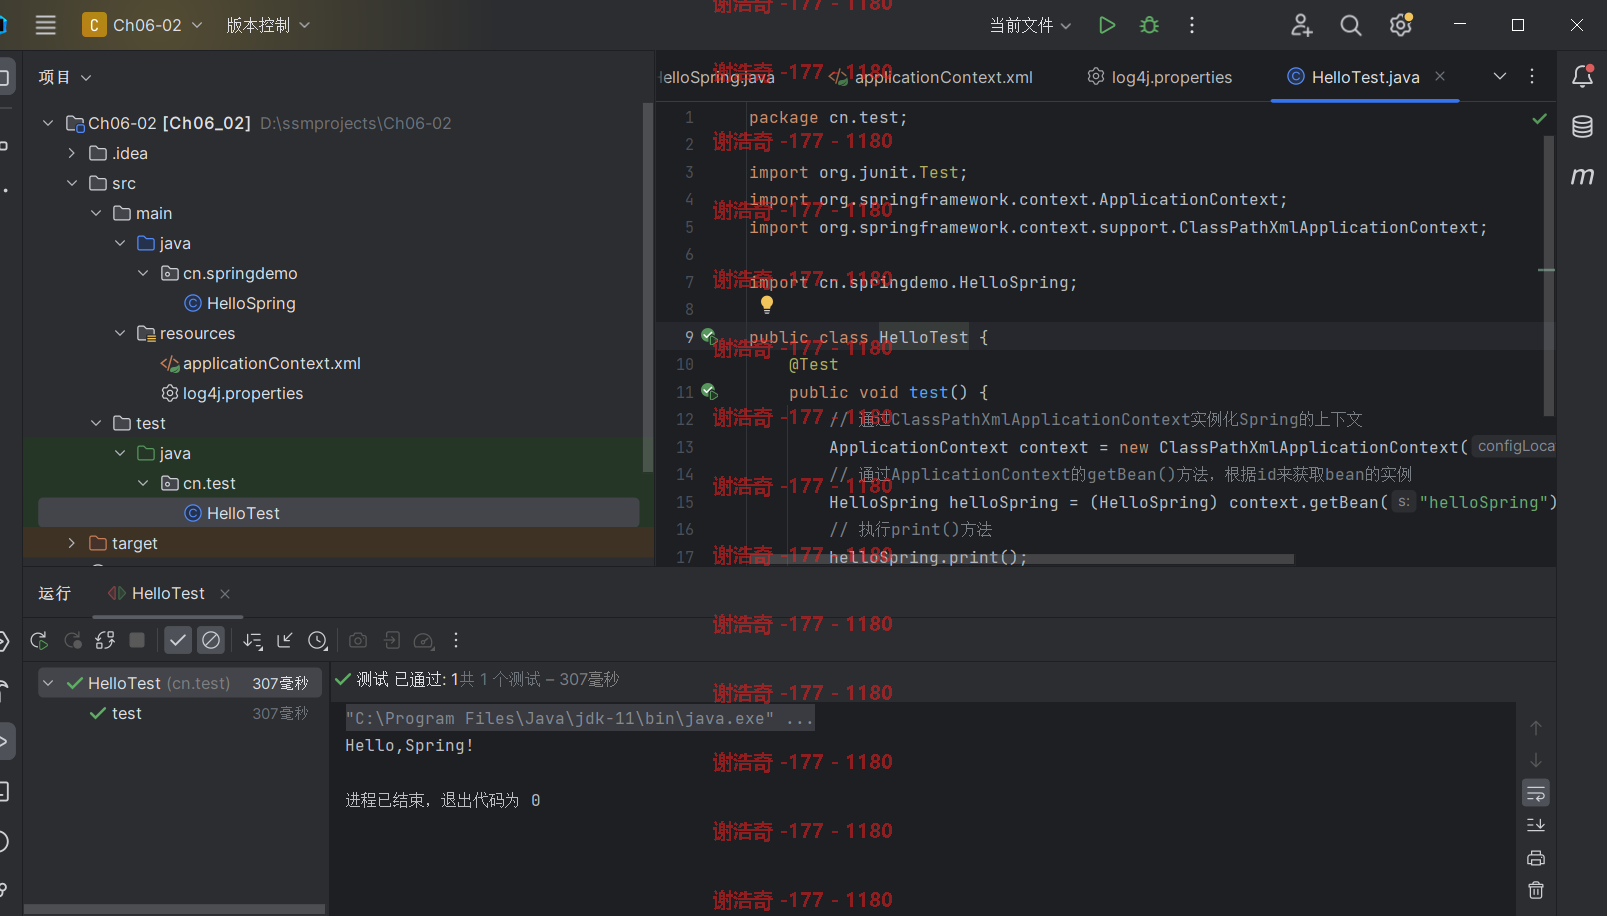Close the HelloTest run tab
The width and height of the screenshot is (1607, 916).
tap(225, 594)
